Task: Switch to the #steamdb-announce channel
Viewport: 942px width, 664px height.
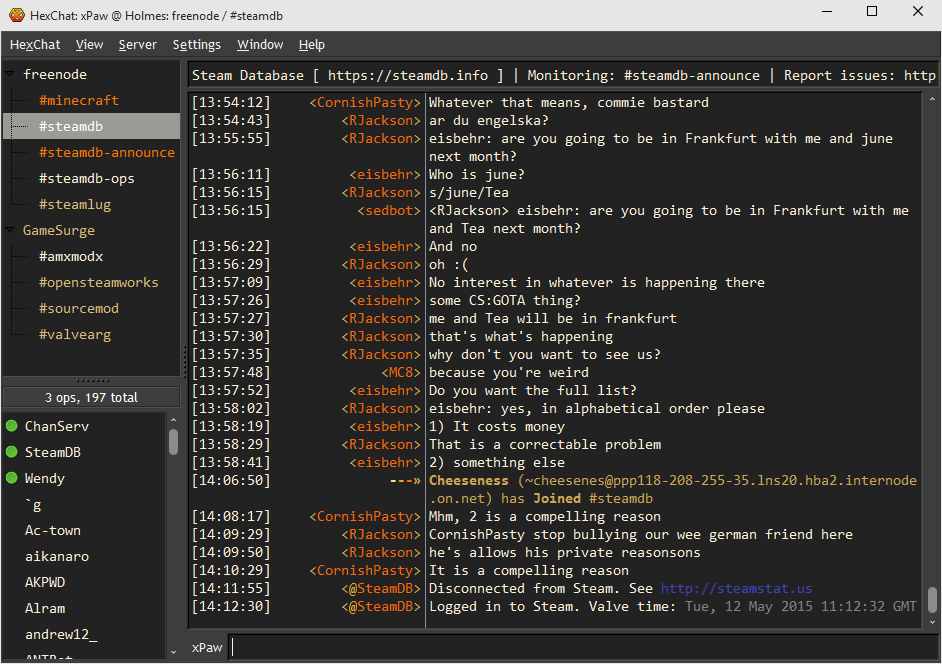Action: pyautogui.click(x=106, y=153)
